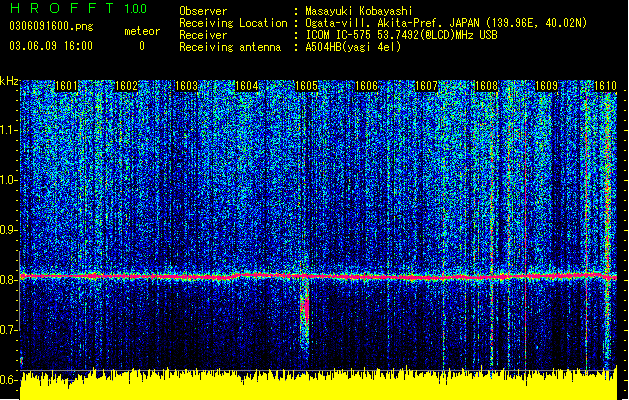Click the yellow signal level graph
Image resolution: width=629 pixels, height=400 pixels.
pyautogui.click(x=319, y=386)
